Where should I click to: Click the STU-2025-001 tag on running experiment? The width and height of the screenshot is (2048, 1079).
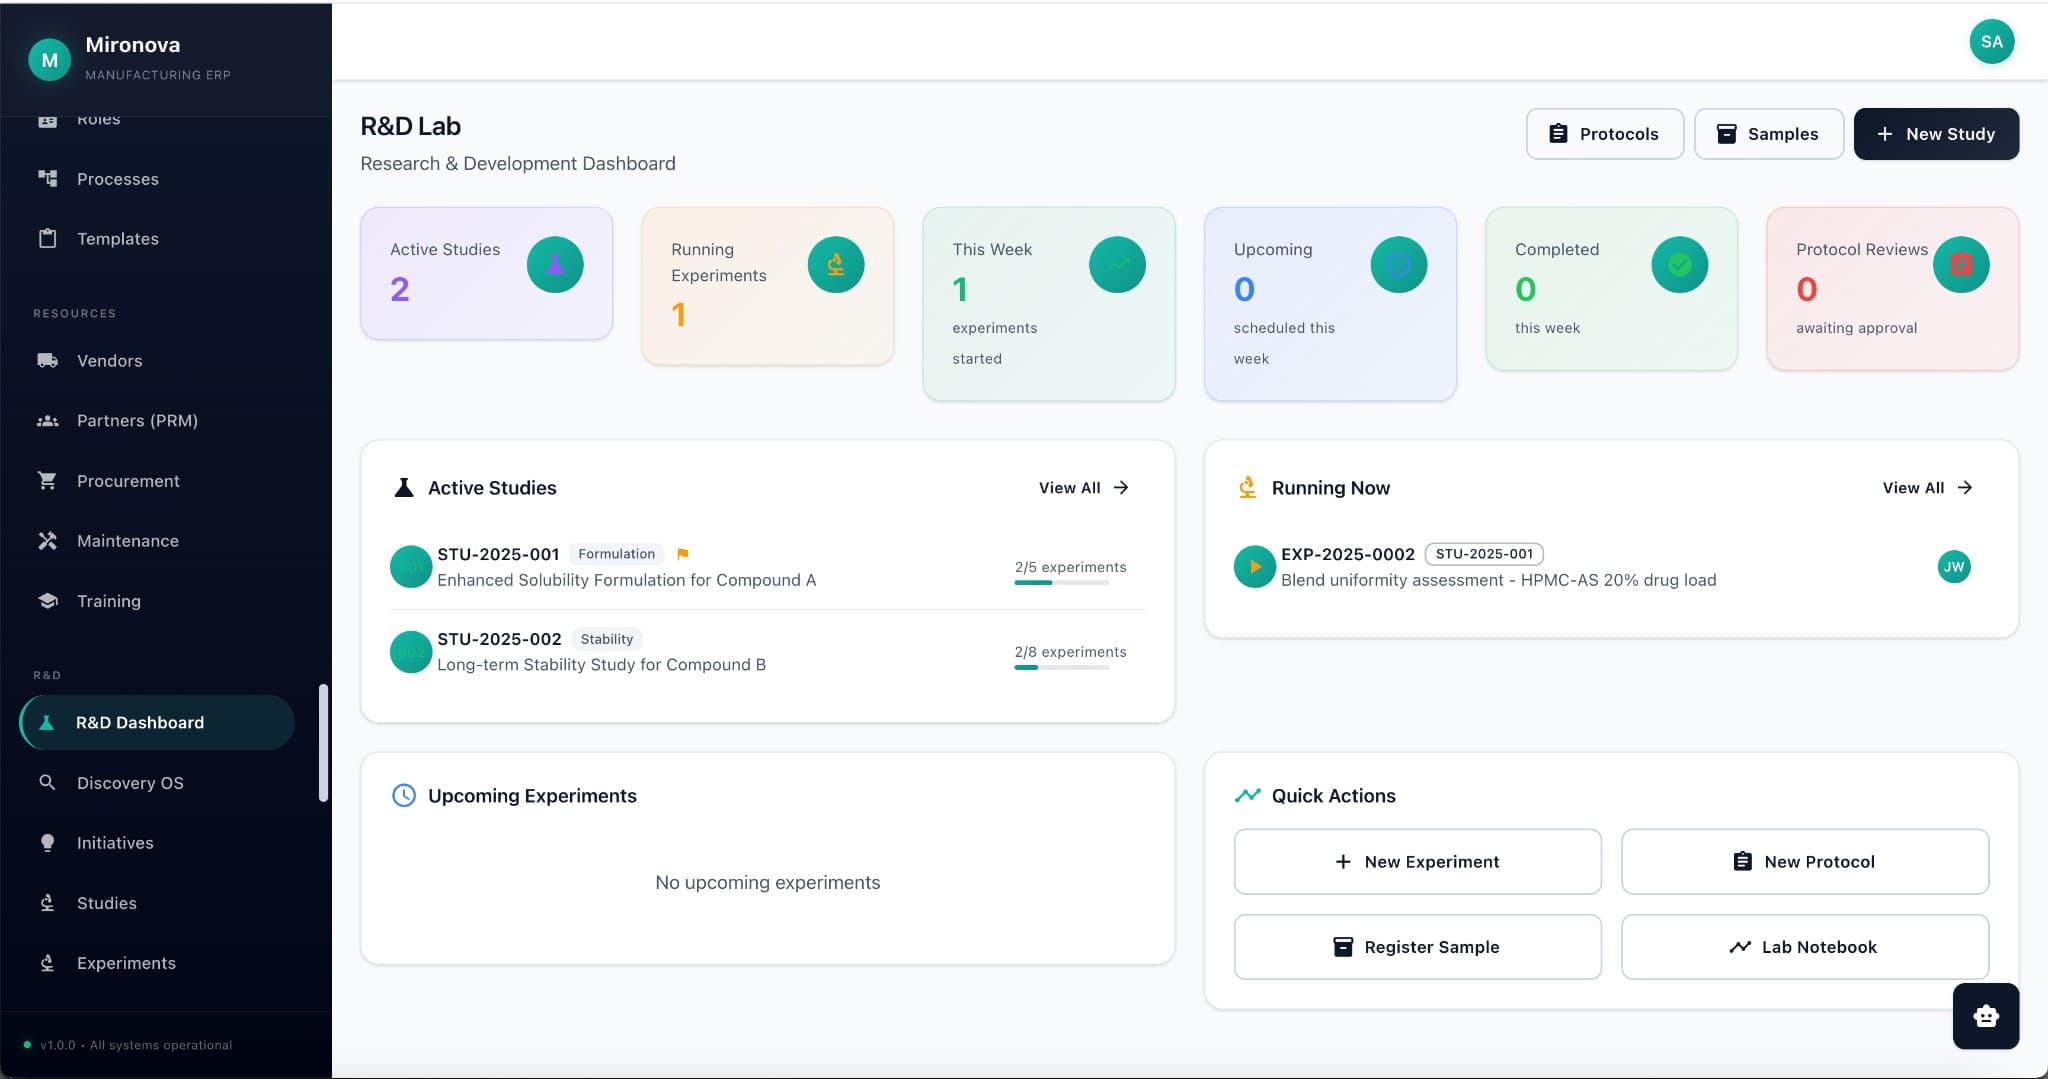point(1483,554)
